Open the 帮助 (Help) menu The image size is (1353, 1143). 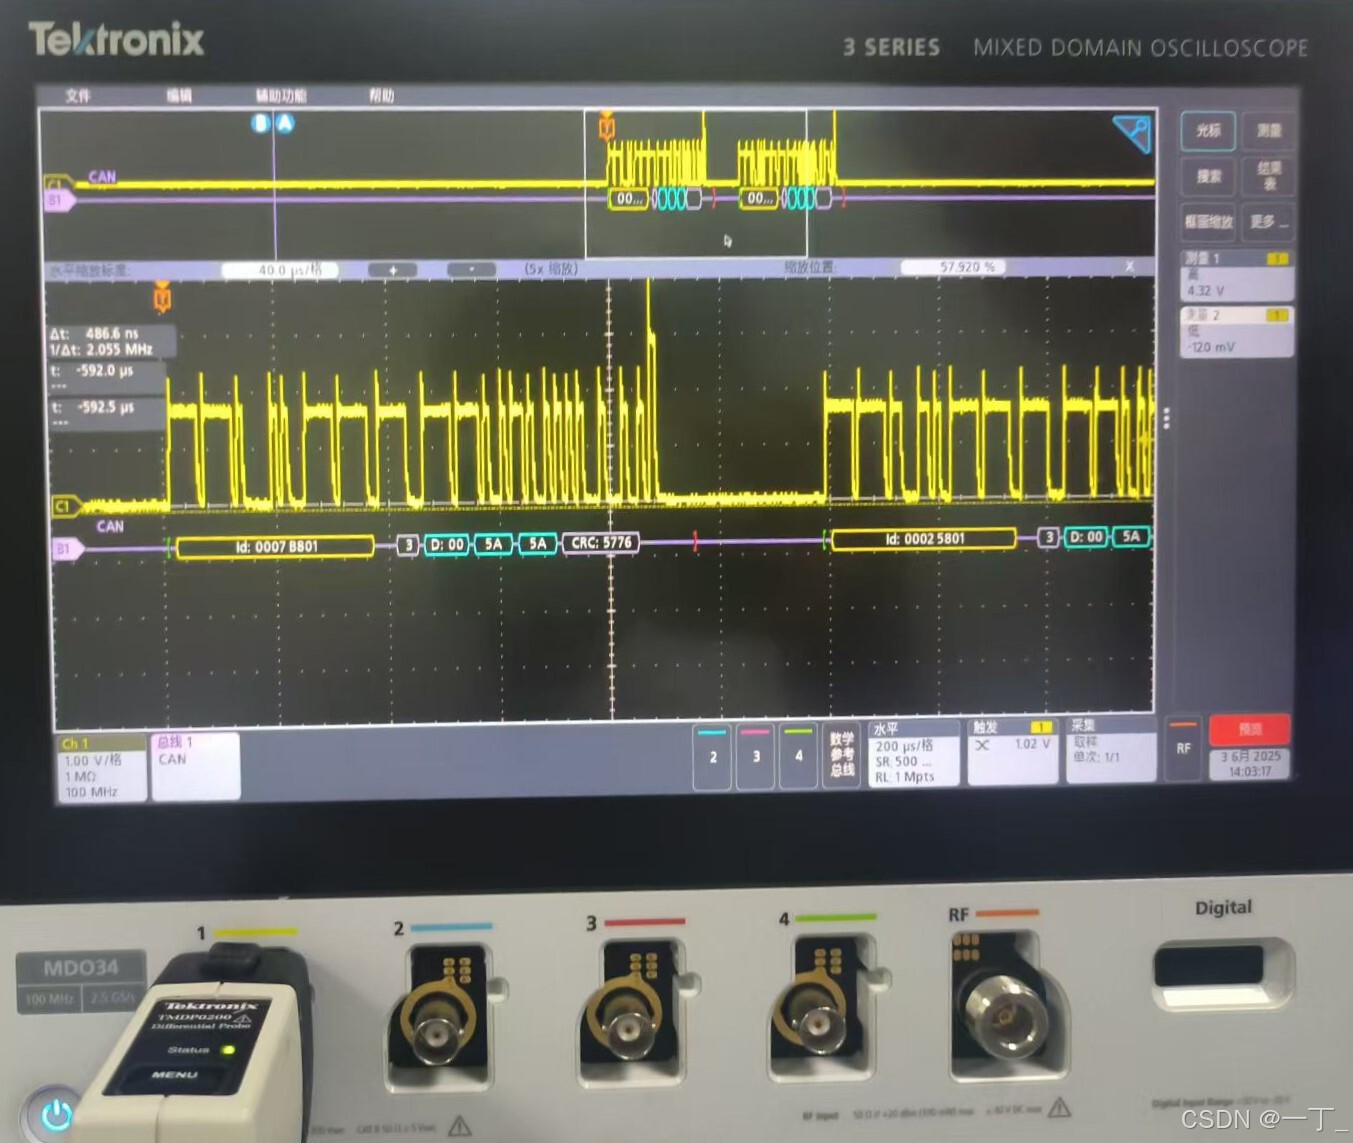pos(381,96)
